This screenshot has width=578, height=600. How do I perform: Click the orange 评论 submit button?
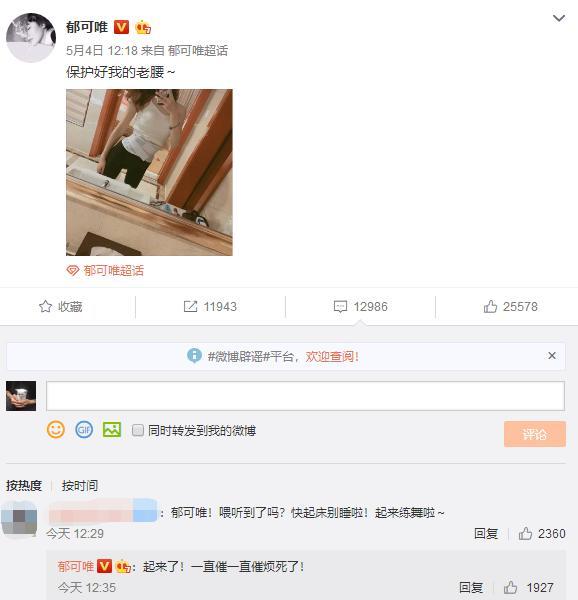tap(535, 434)
